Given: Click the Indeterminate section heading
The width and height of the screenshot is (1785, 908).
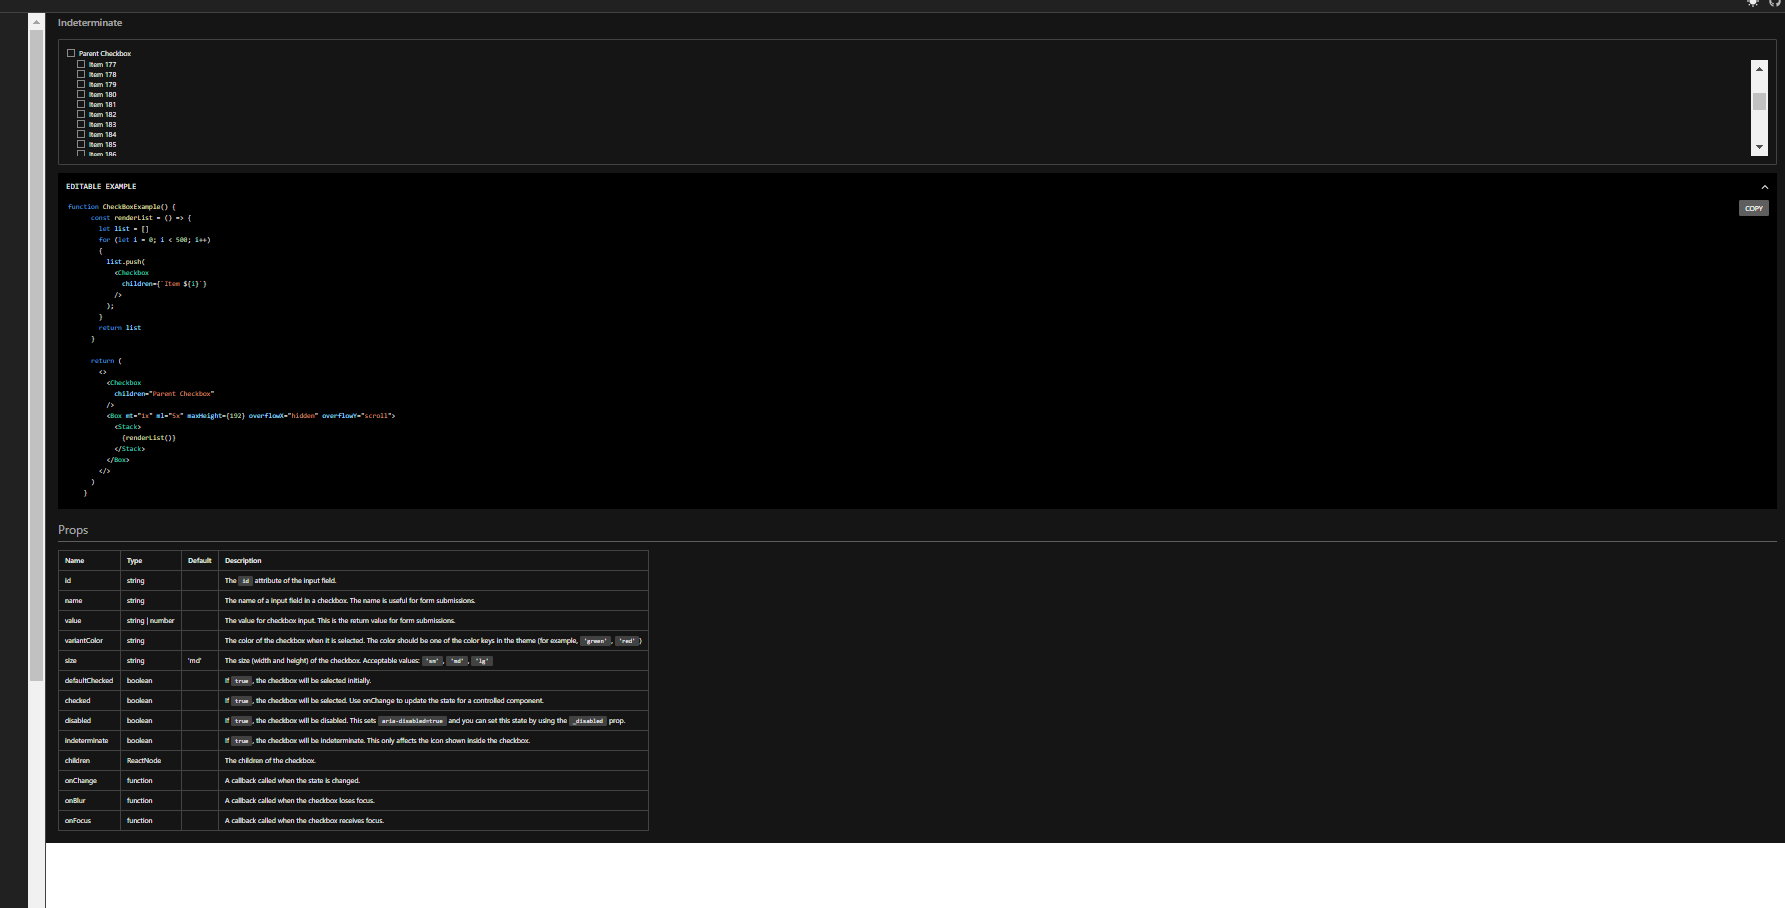Looking at the screenshot, I should tap(90, 22).
